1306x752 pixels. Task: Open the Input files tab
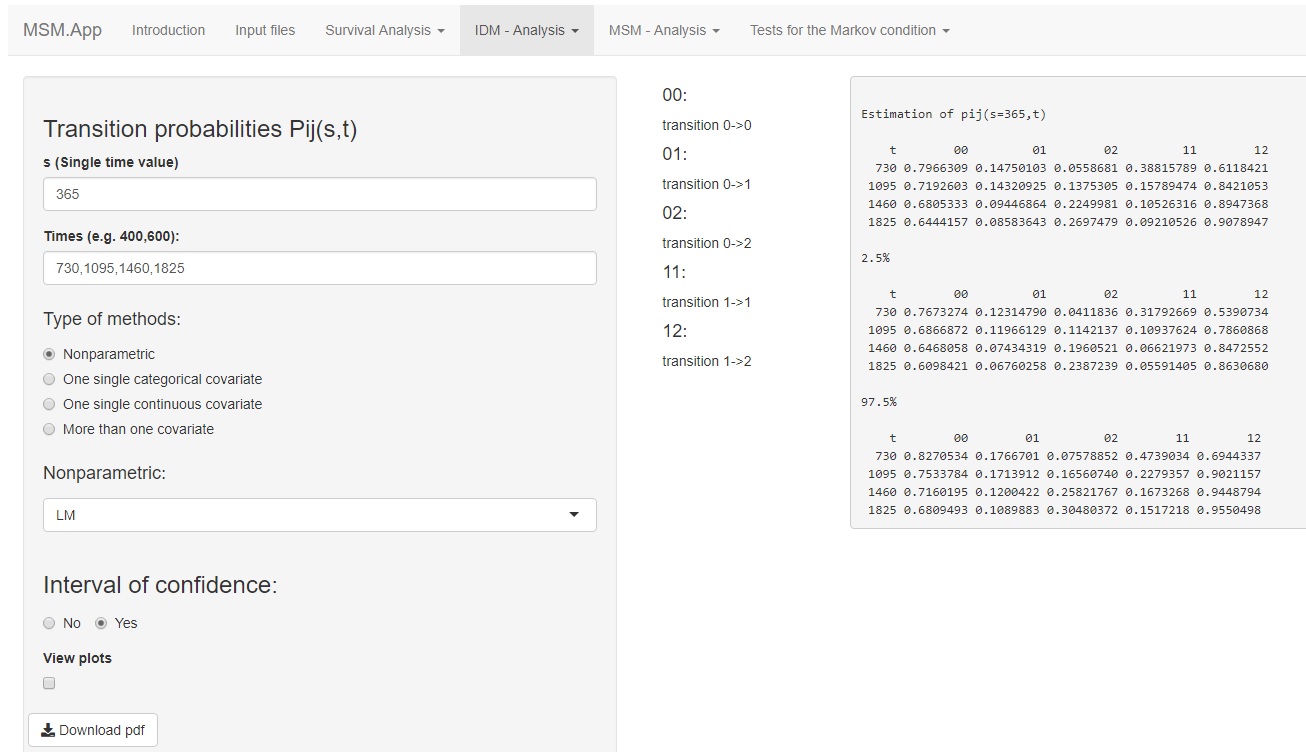click(265, 30)
